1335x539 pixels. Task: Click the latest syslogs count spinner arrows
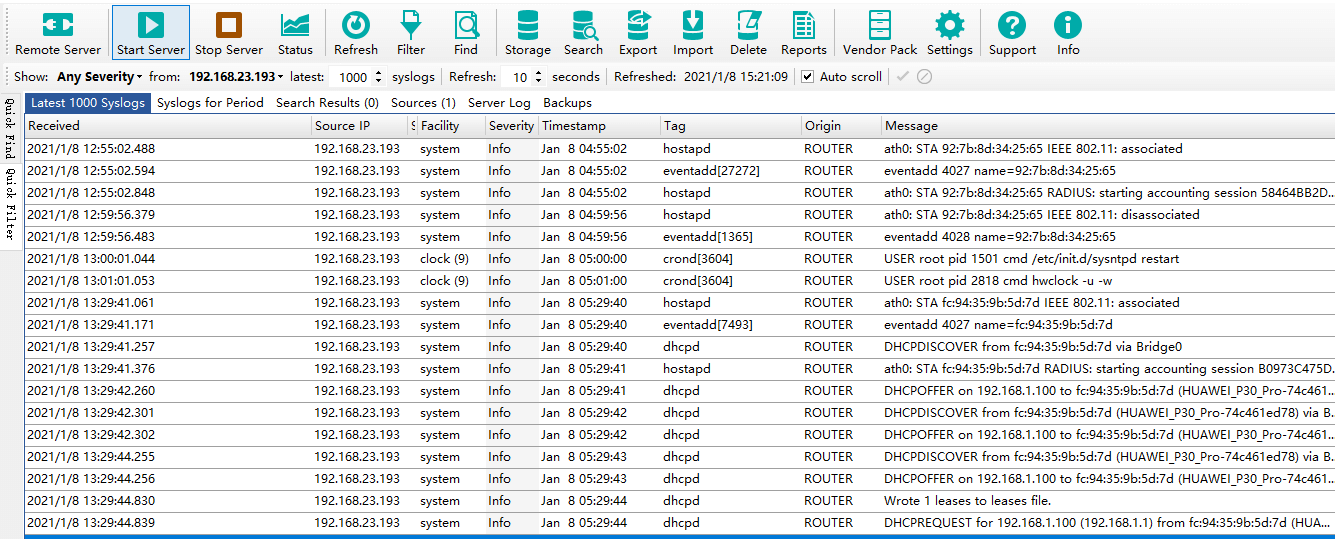378,77
